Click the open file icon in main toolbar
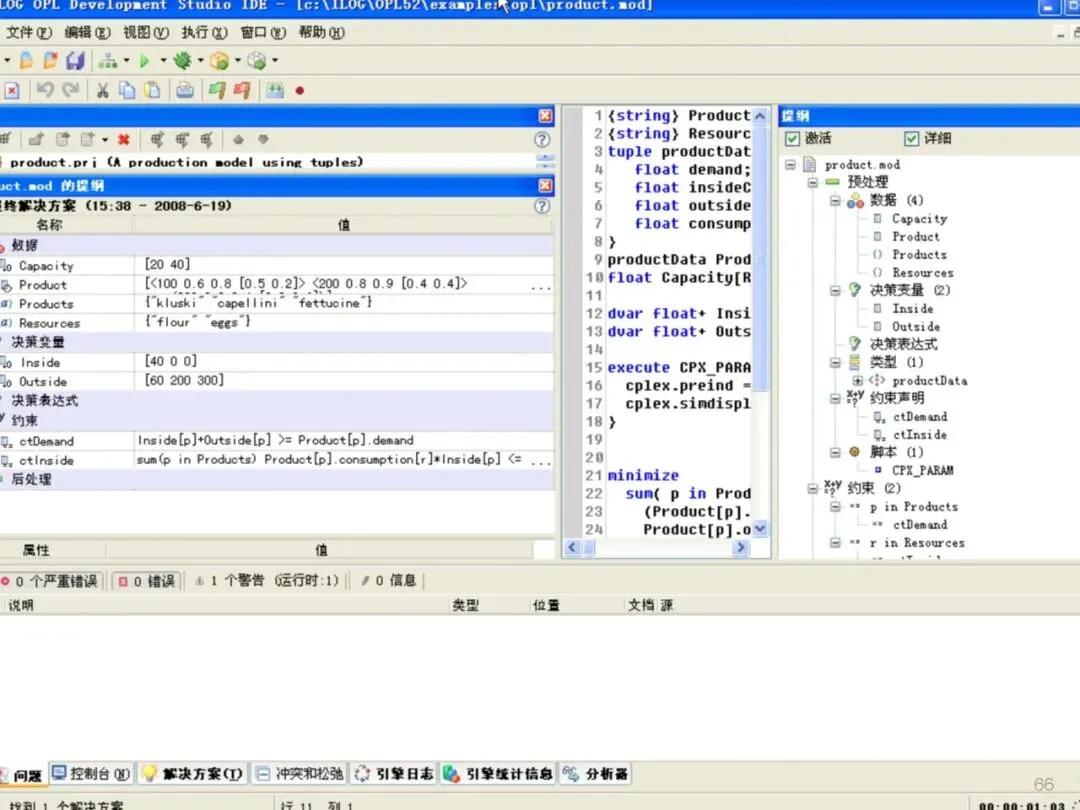1080x810 pixels. [26, 61]
